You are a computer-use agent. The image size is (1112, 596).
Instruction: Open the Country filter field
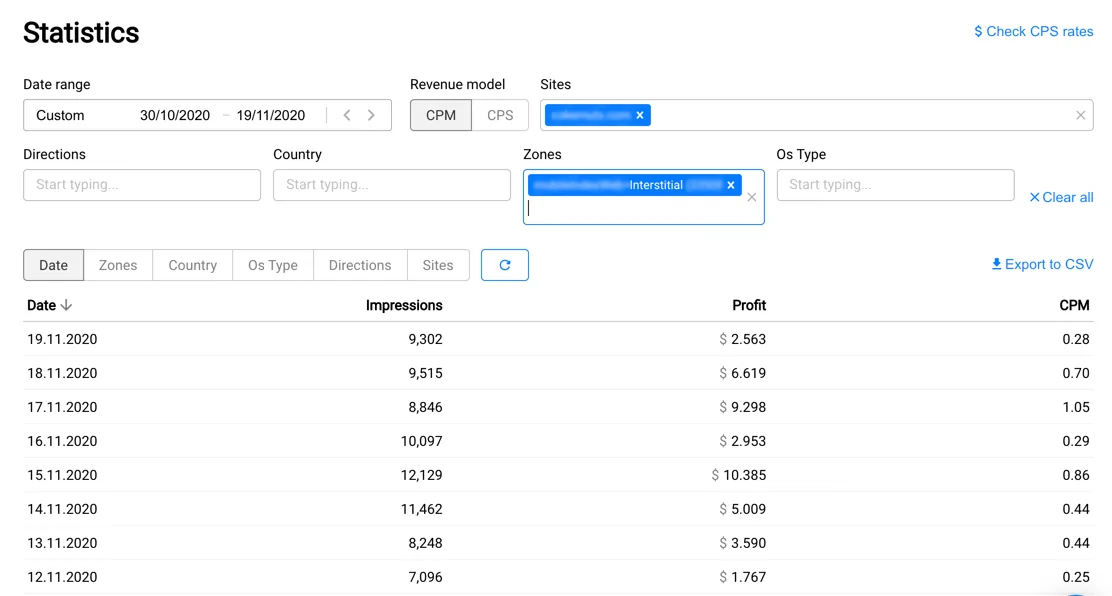392,185
